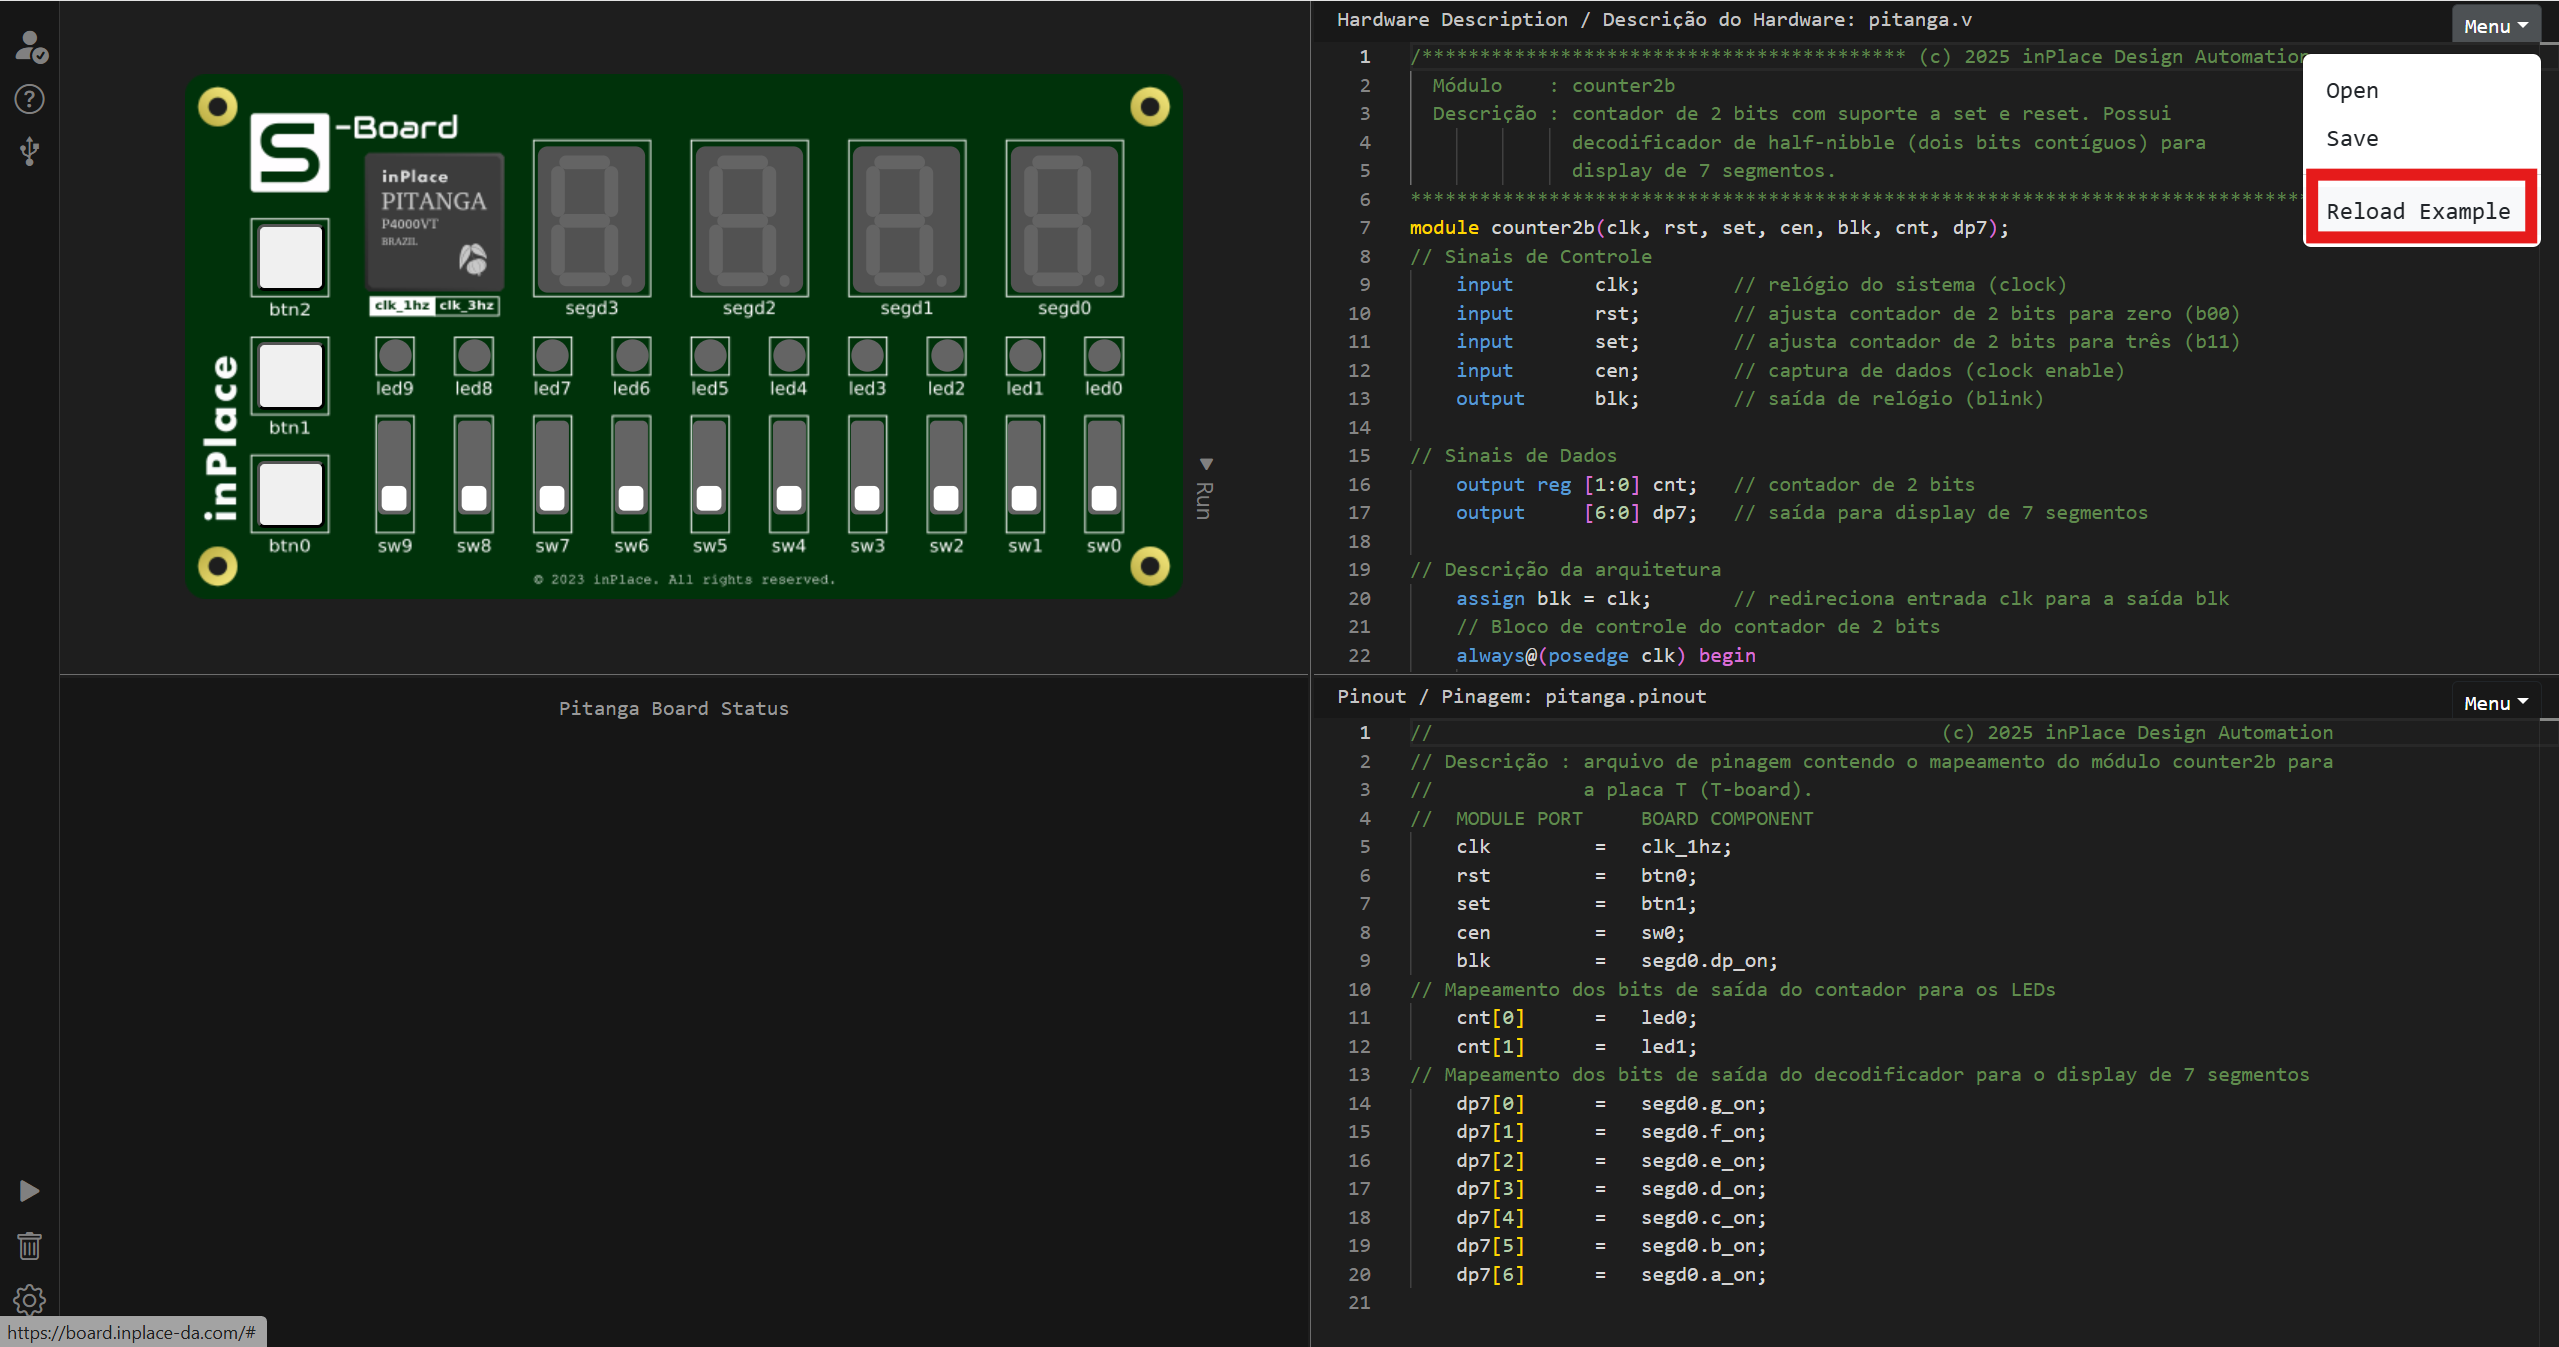Open the settings gear icon in sidebar

point(30,1300)
